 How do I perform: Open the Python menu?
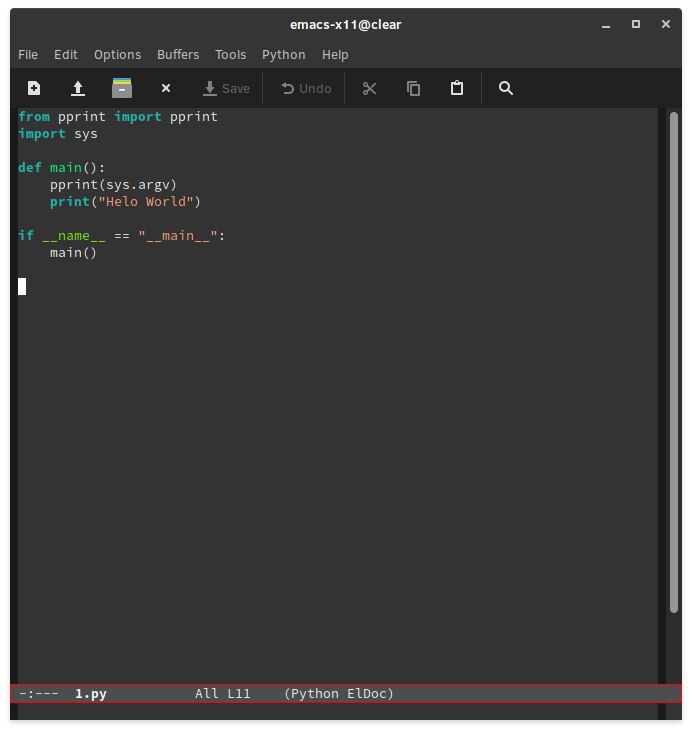[284, 55]
